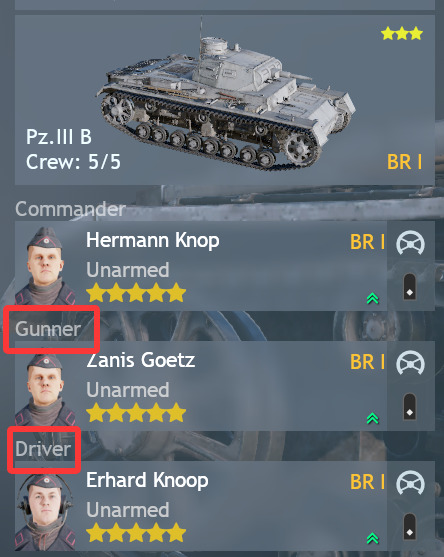This screenshot has height=557, width=444.
Task: Select Erhard Knoop's portrait with headset
Action: 45,512
